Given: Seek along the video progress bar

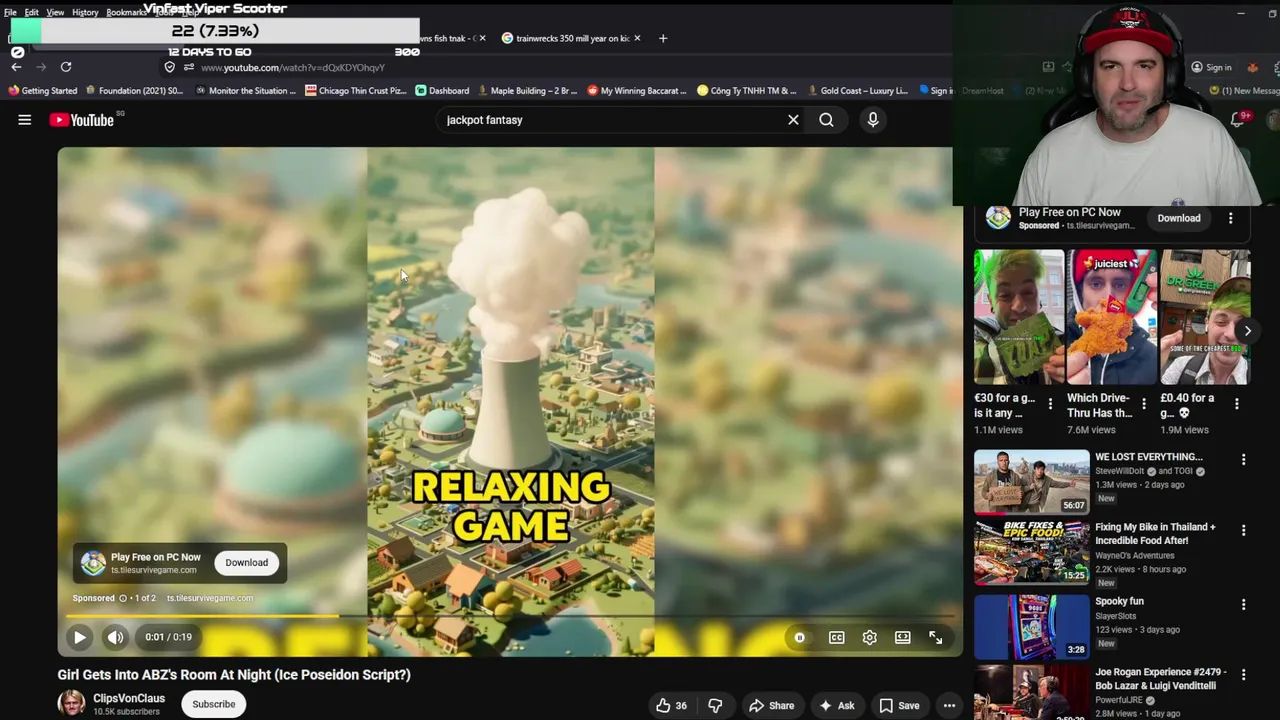Looking at the screenshot, I should point(510,617).
